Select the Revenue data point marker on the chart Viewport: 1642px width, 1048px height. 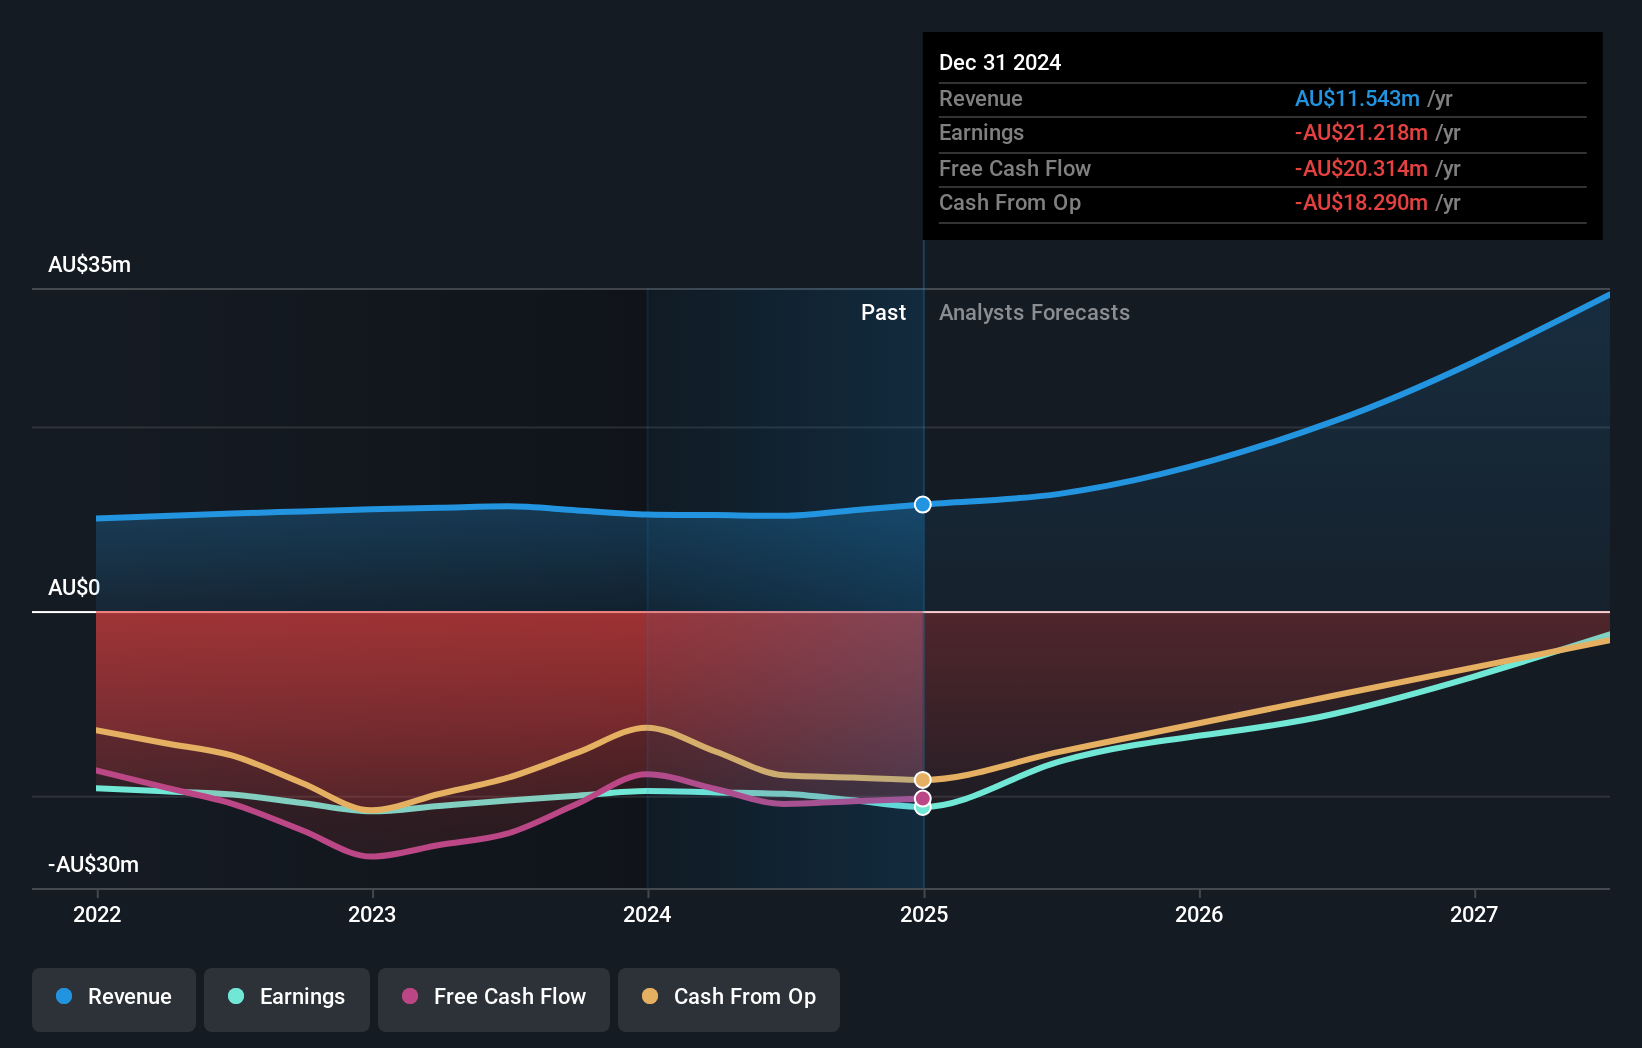[x=921, y=504]
